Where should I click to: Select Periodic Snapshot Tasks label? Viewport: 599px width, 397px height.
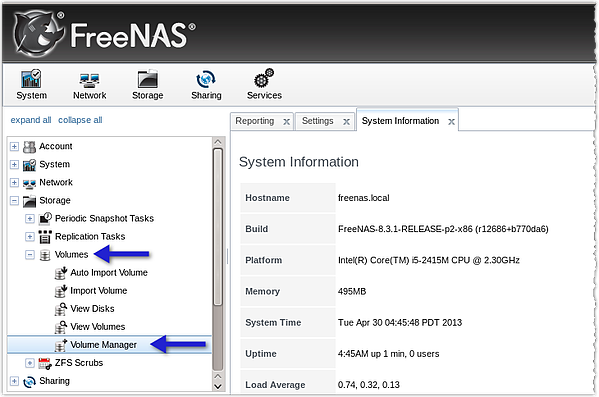click(104, 218)
